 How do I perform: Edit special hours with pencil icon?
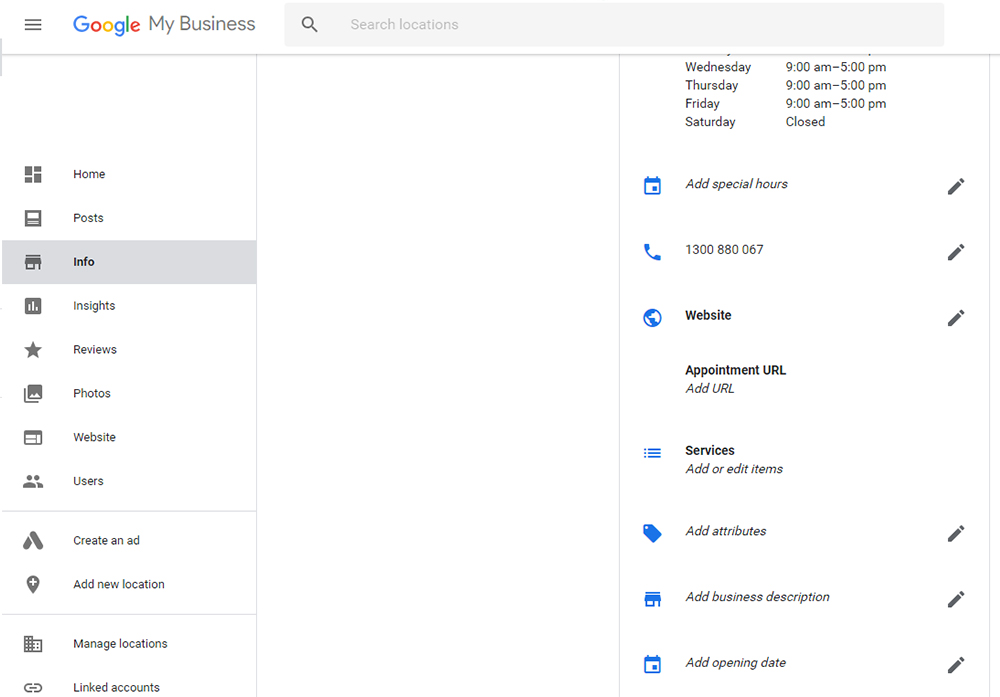[x=955, y=186]
